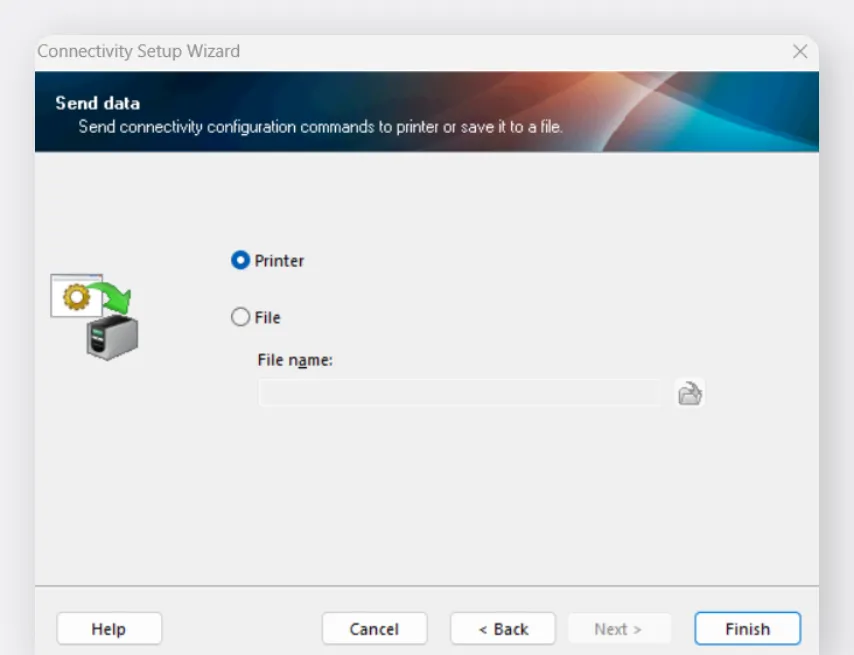The image size is (854, 655).
Task: Click the greyed-out Next button
Action: tap(618, 629)
